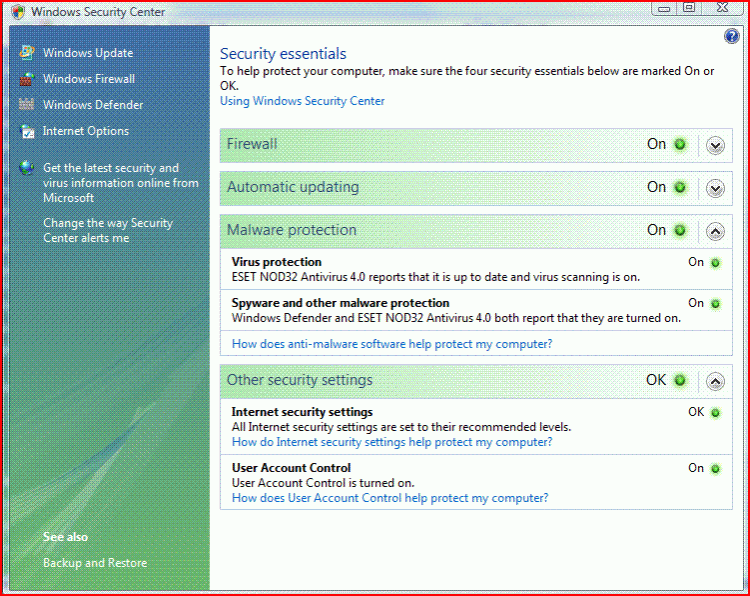Click the Internet Options icon
The image size is (750, 596).
pyautogui.click(x=27, y=131)
